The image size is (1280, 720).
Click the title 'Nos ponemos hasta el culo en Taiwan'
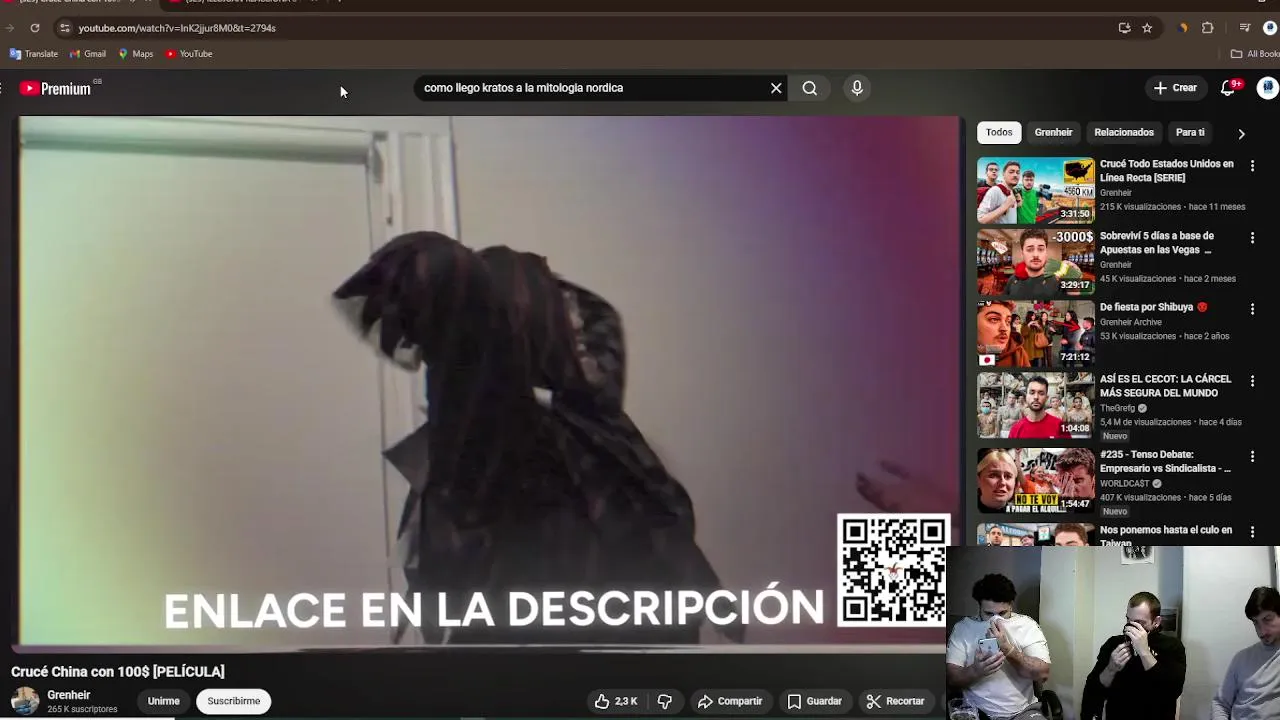[x=1166, y=536]
